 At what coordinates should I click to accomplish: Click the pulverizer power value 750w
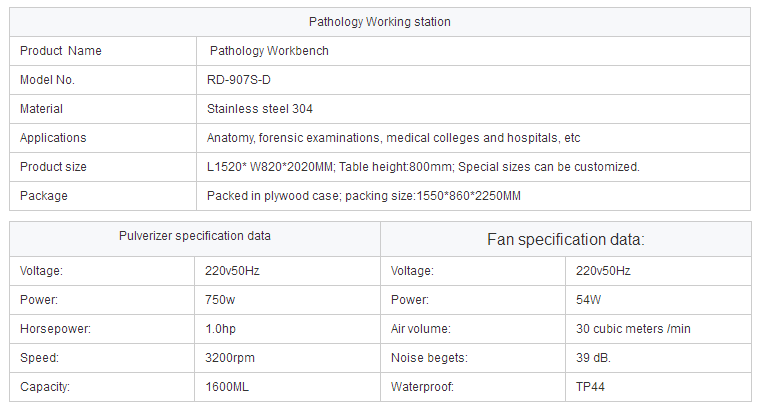point(220,300)
